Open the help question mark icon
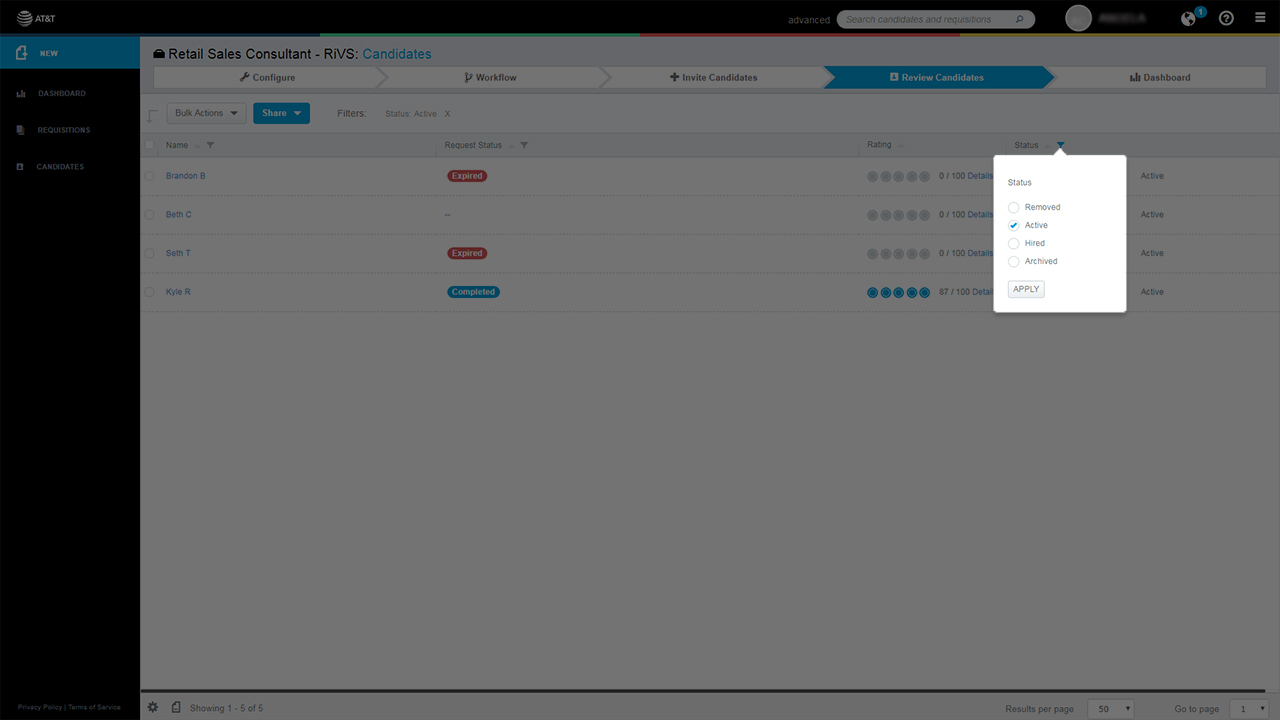The image size is (1280, 720). 1226,18
